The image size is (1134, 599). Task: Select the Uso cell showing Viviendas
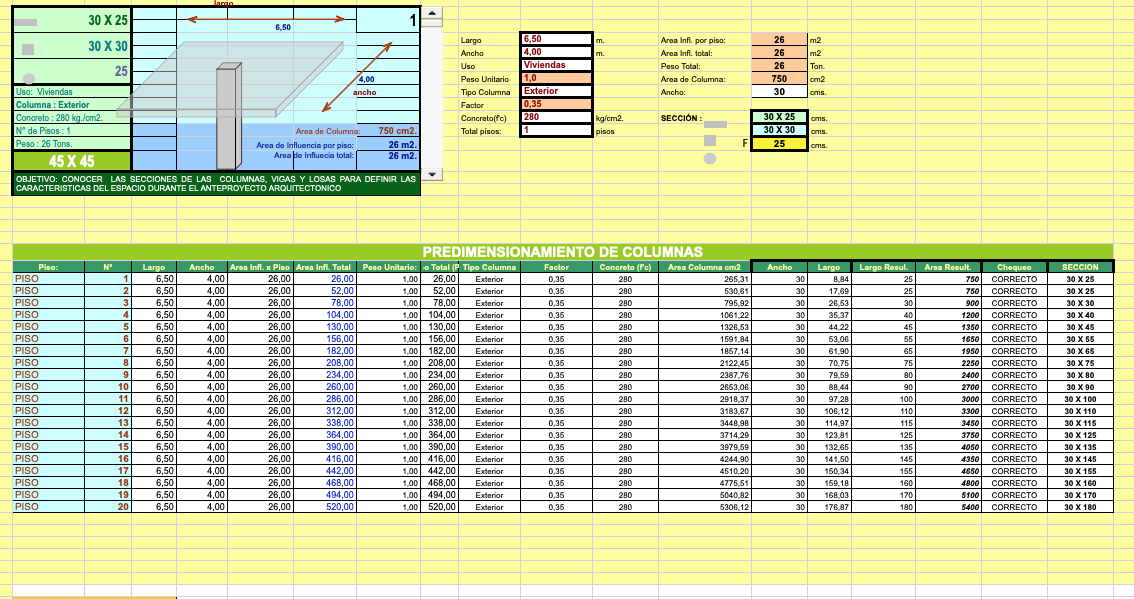click(x=556, y=65)
